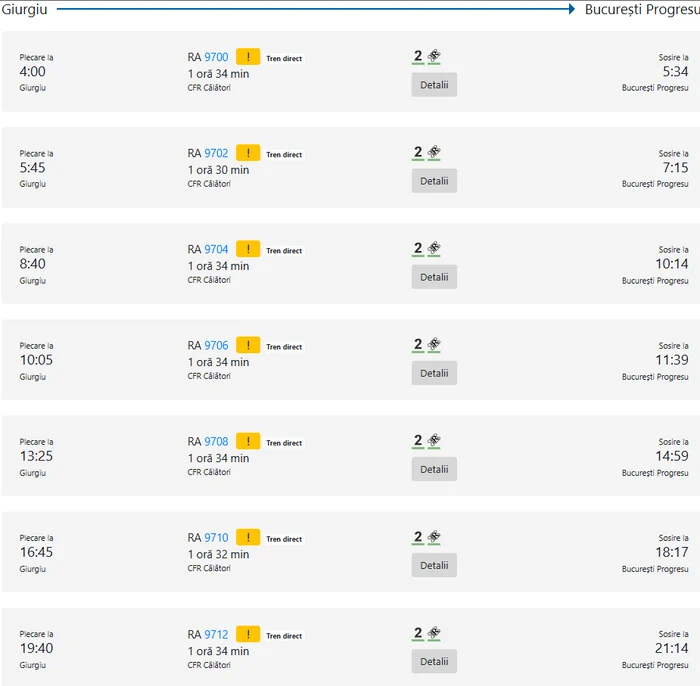
Task: Click the class 2 icon for train 9710
Action: (418, 538)
